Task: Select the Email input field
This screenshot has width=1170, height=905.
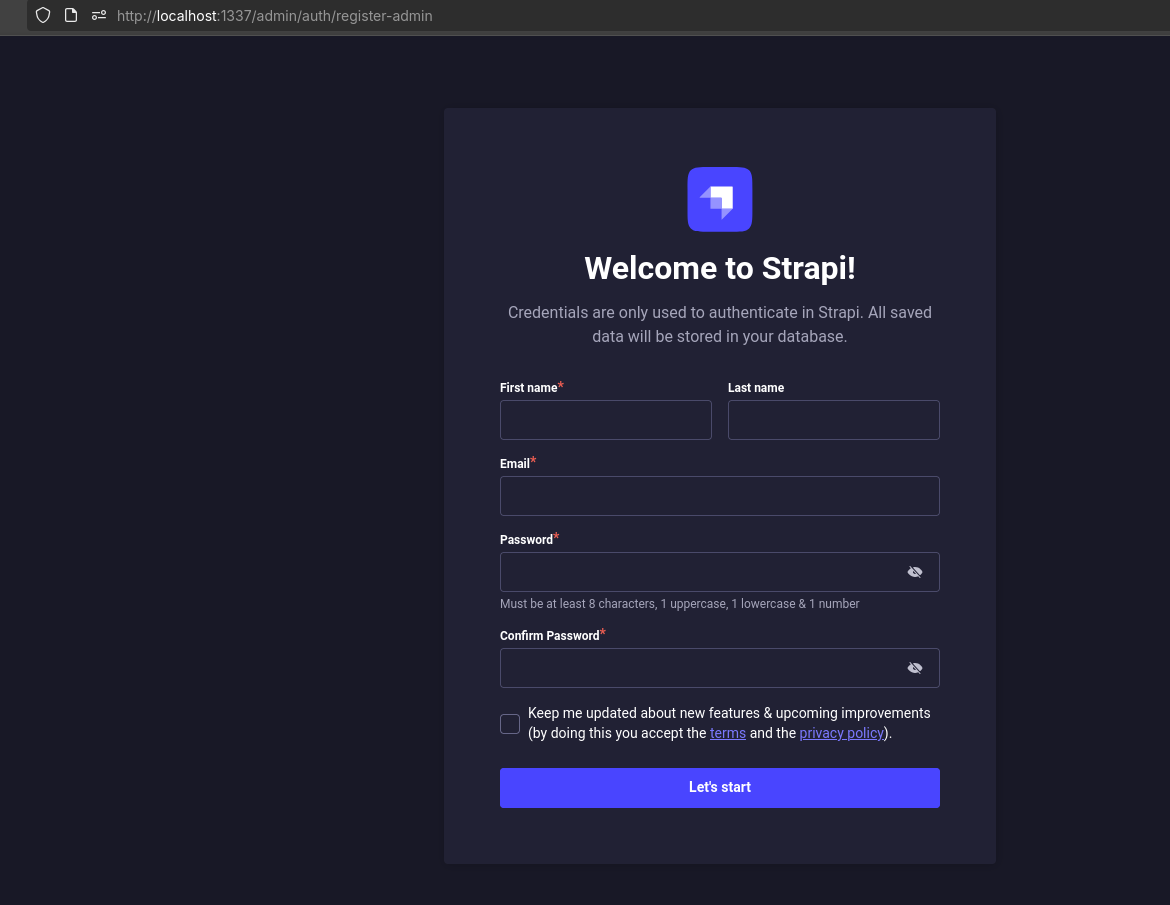Action: [719, 495]
